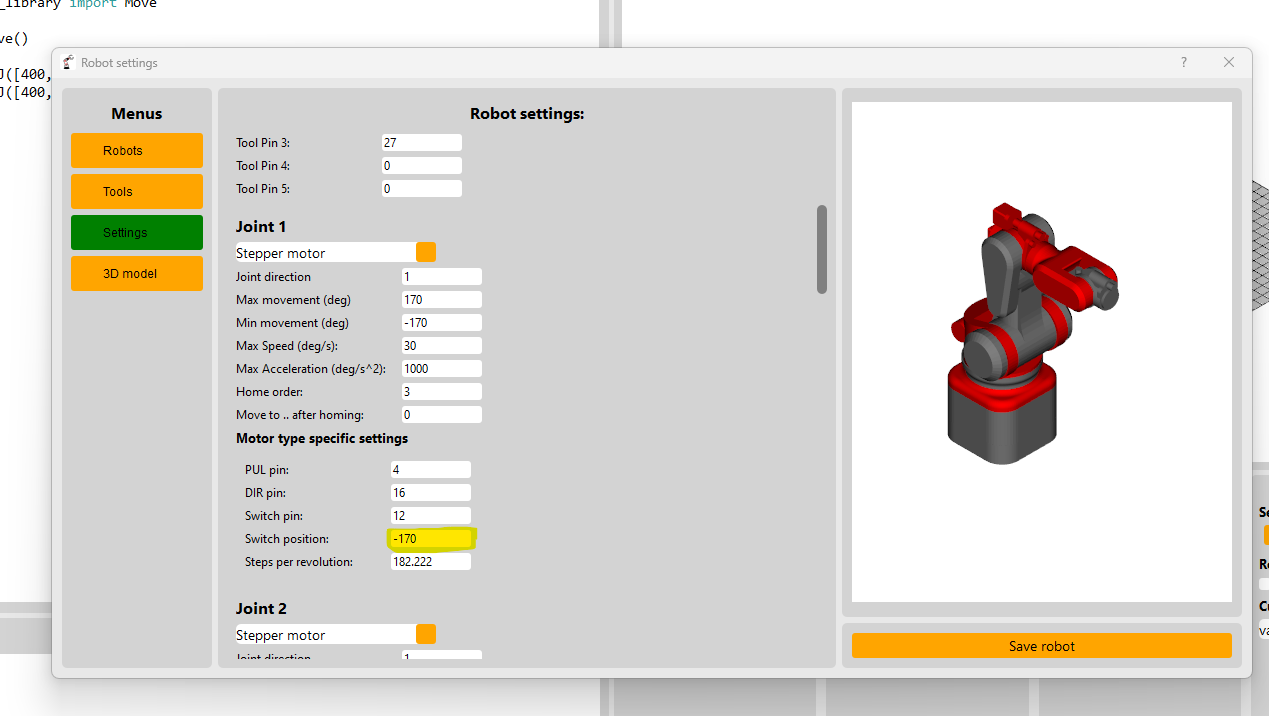
Task: Select the Steps per revolution field
Action: (x=430, y=561)
